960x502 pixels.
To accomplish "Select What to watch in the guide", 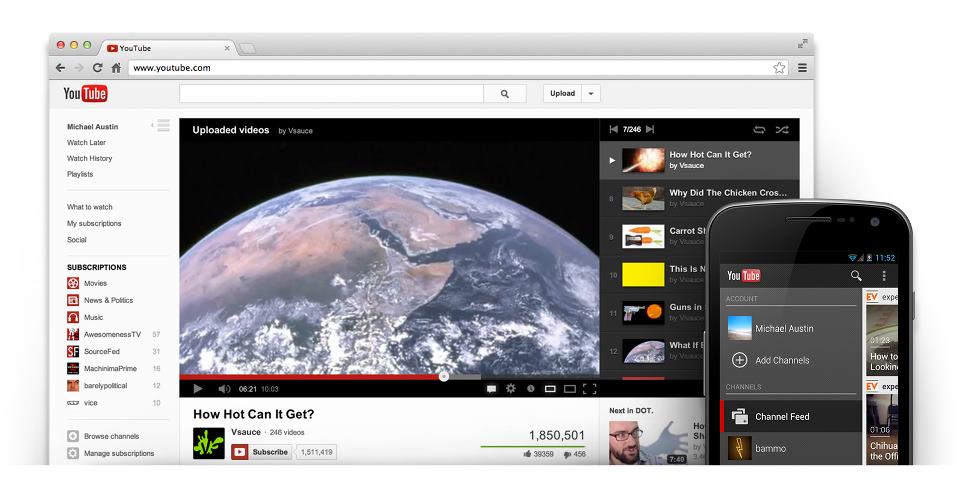I will click(x=89, y=207).
